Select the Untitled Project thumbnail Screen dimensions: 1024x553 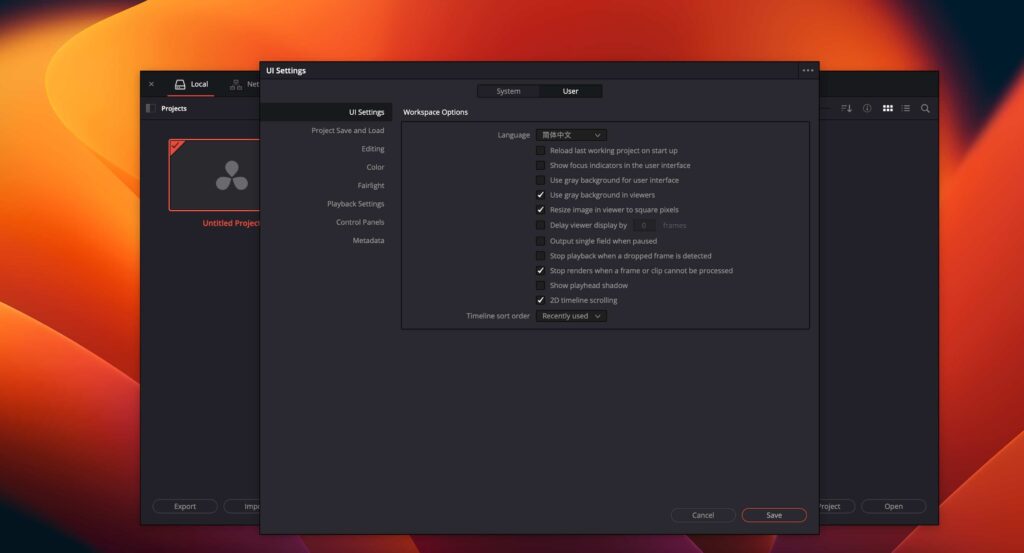214,175
